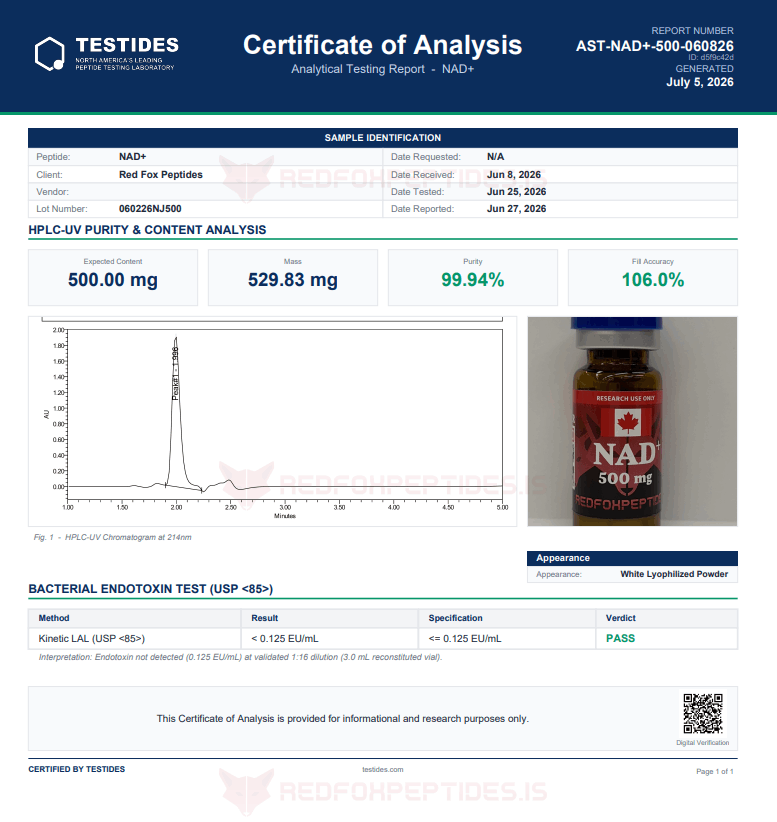Click the 'Method' column header

[x=53, y=618]
